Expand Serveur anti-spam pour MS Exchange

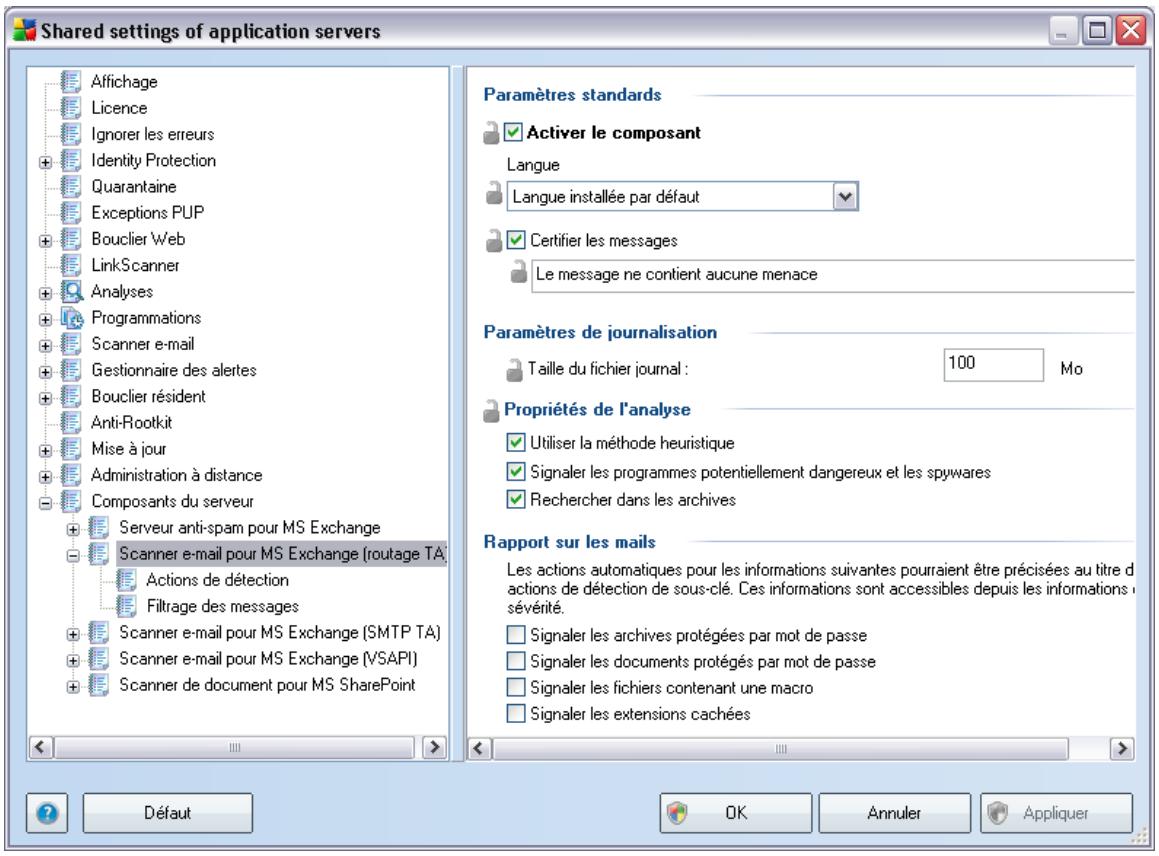73,529
